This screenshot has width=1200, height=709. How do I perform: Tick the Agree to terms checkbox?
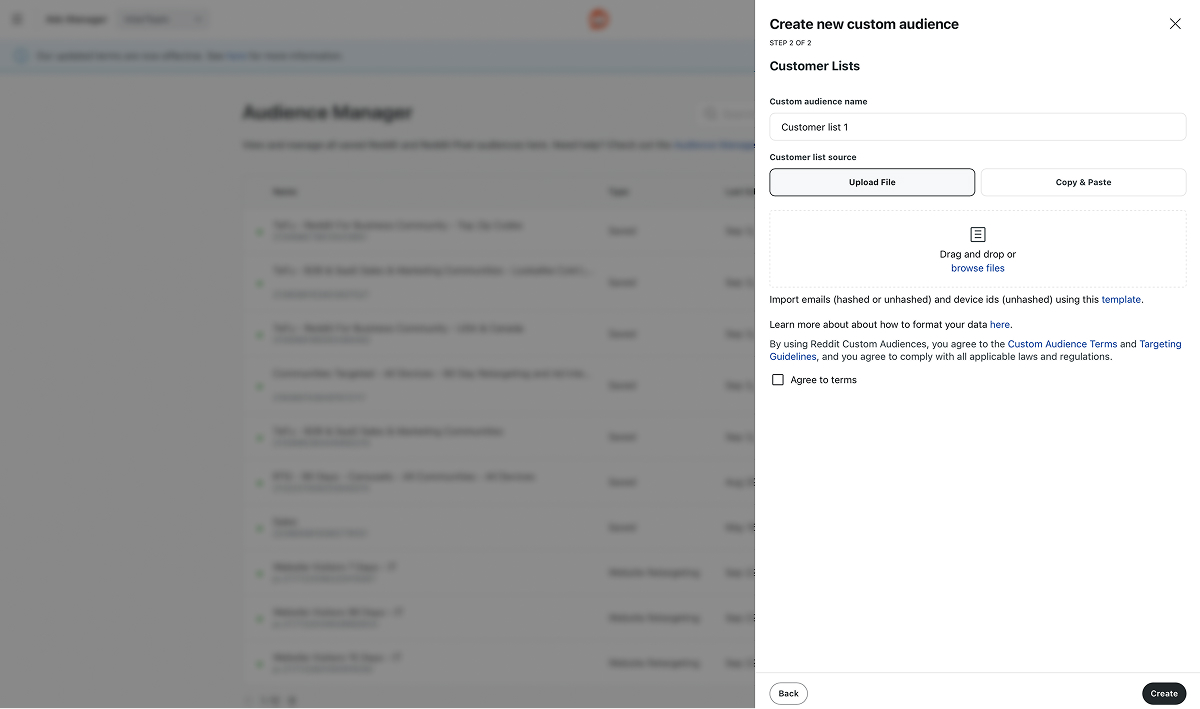778,380
